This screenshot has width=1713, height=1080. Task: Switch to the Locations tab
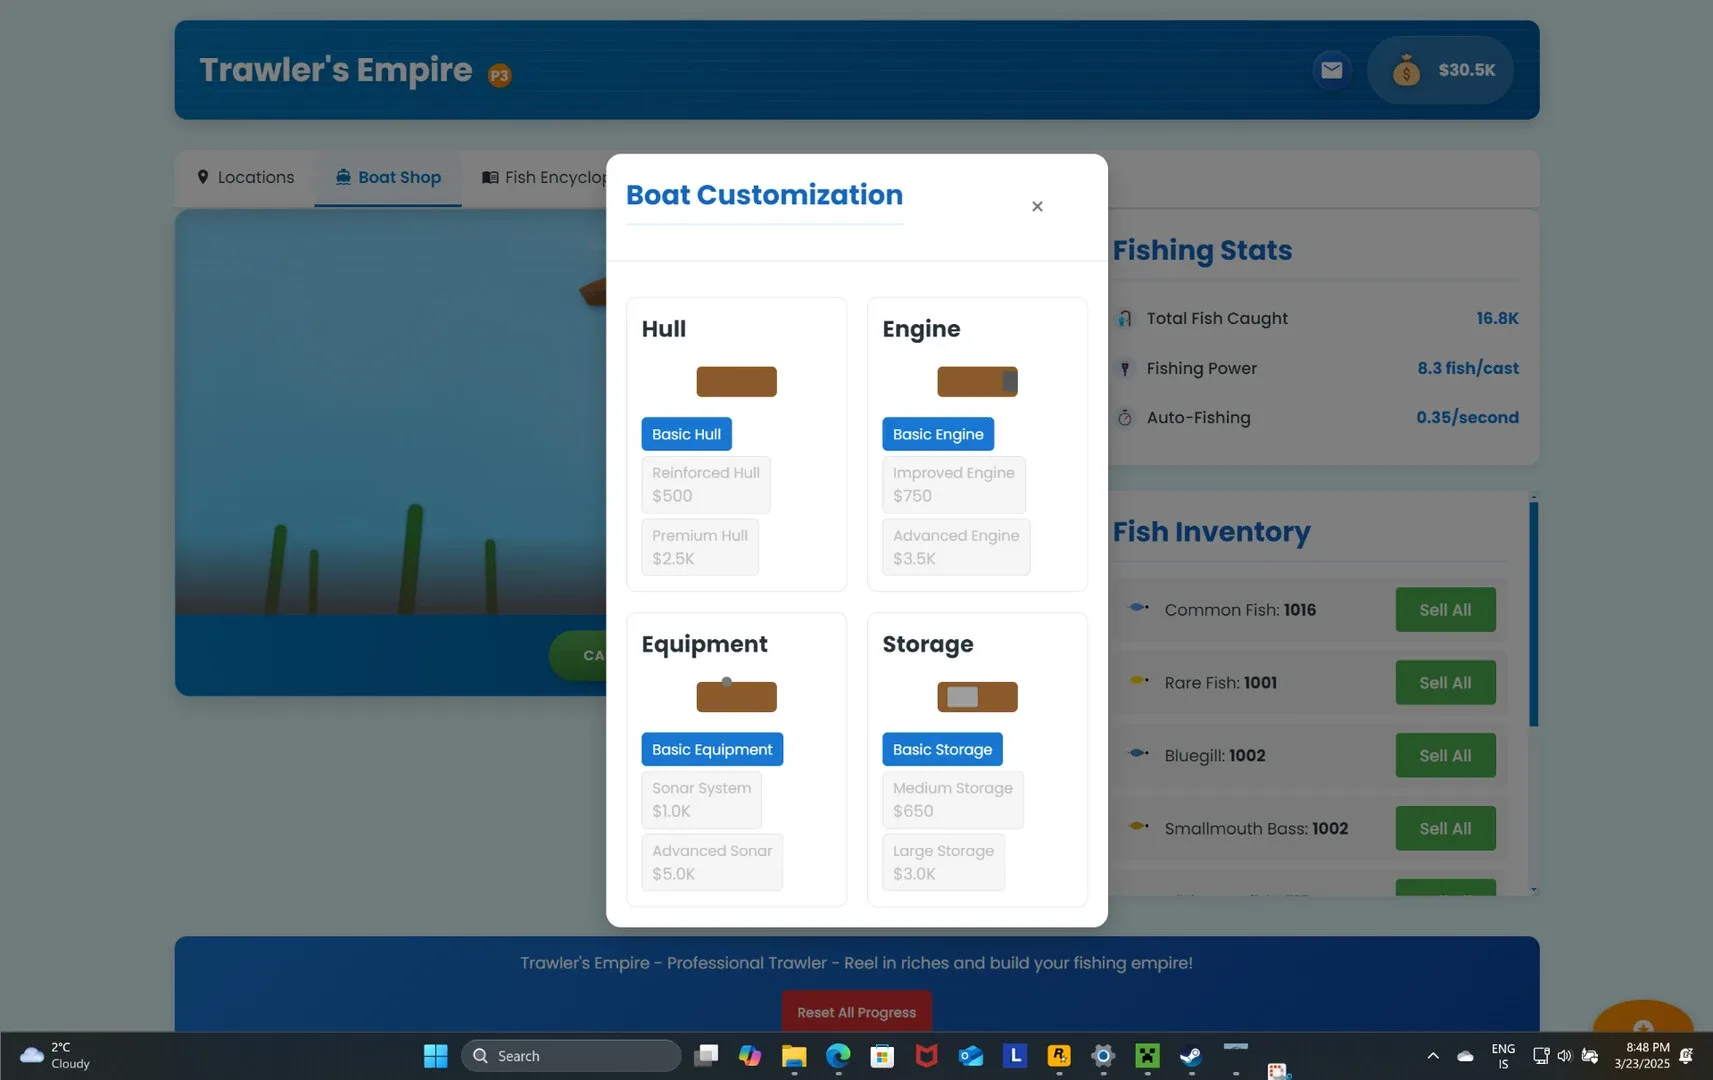[246, 177]
